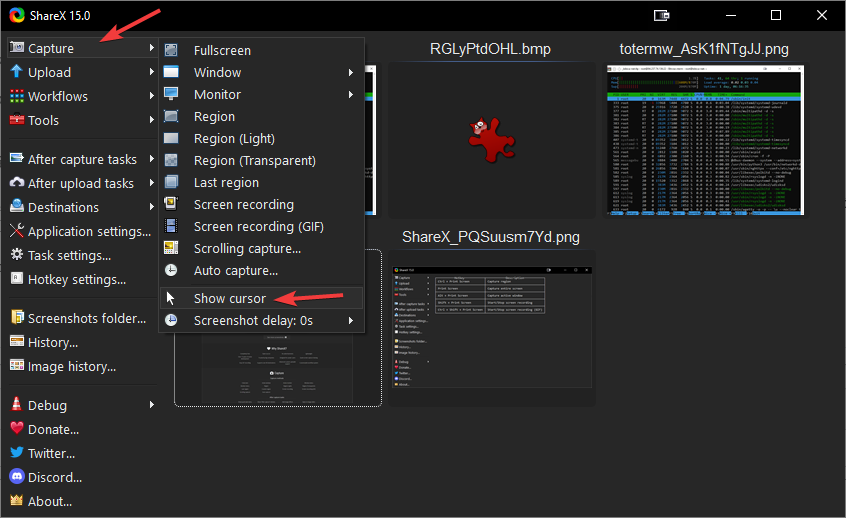The height and width of the screenshot is (518, 846).
Task: Click the After capture tasks icon
Action: tap(17, 159)
